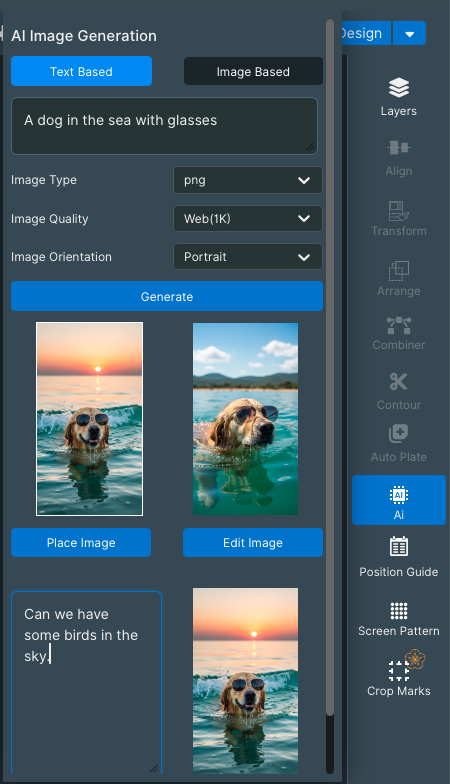This screenshot has height=784, width=450.
Task: Open the Image Quality Web(1K) dropdown
Action: (248, 218)
